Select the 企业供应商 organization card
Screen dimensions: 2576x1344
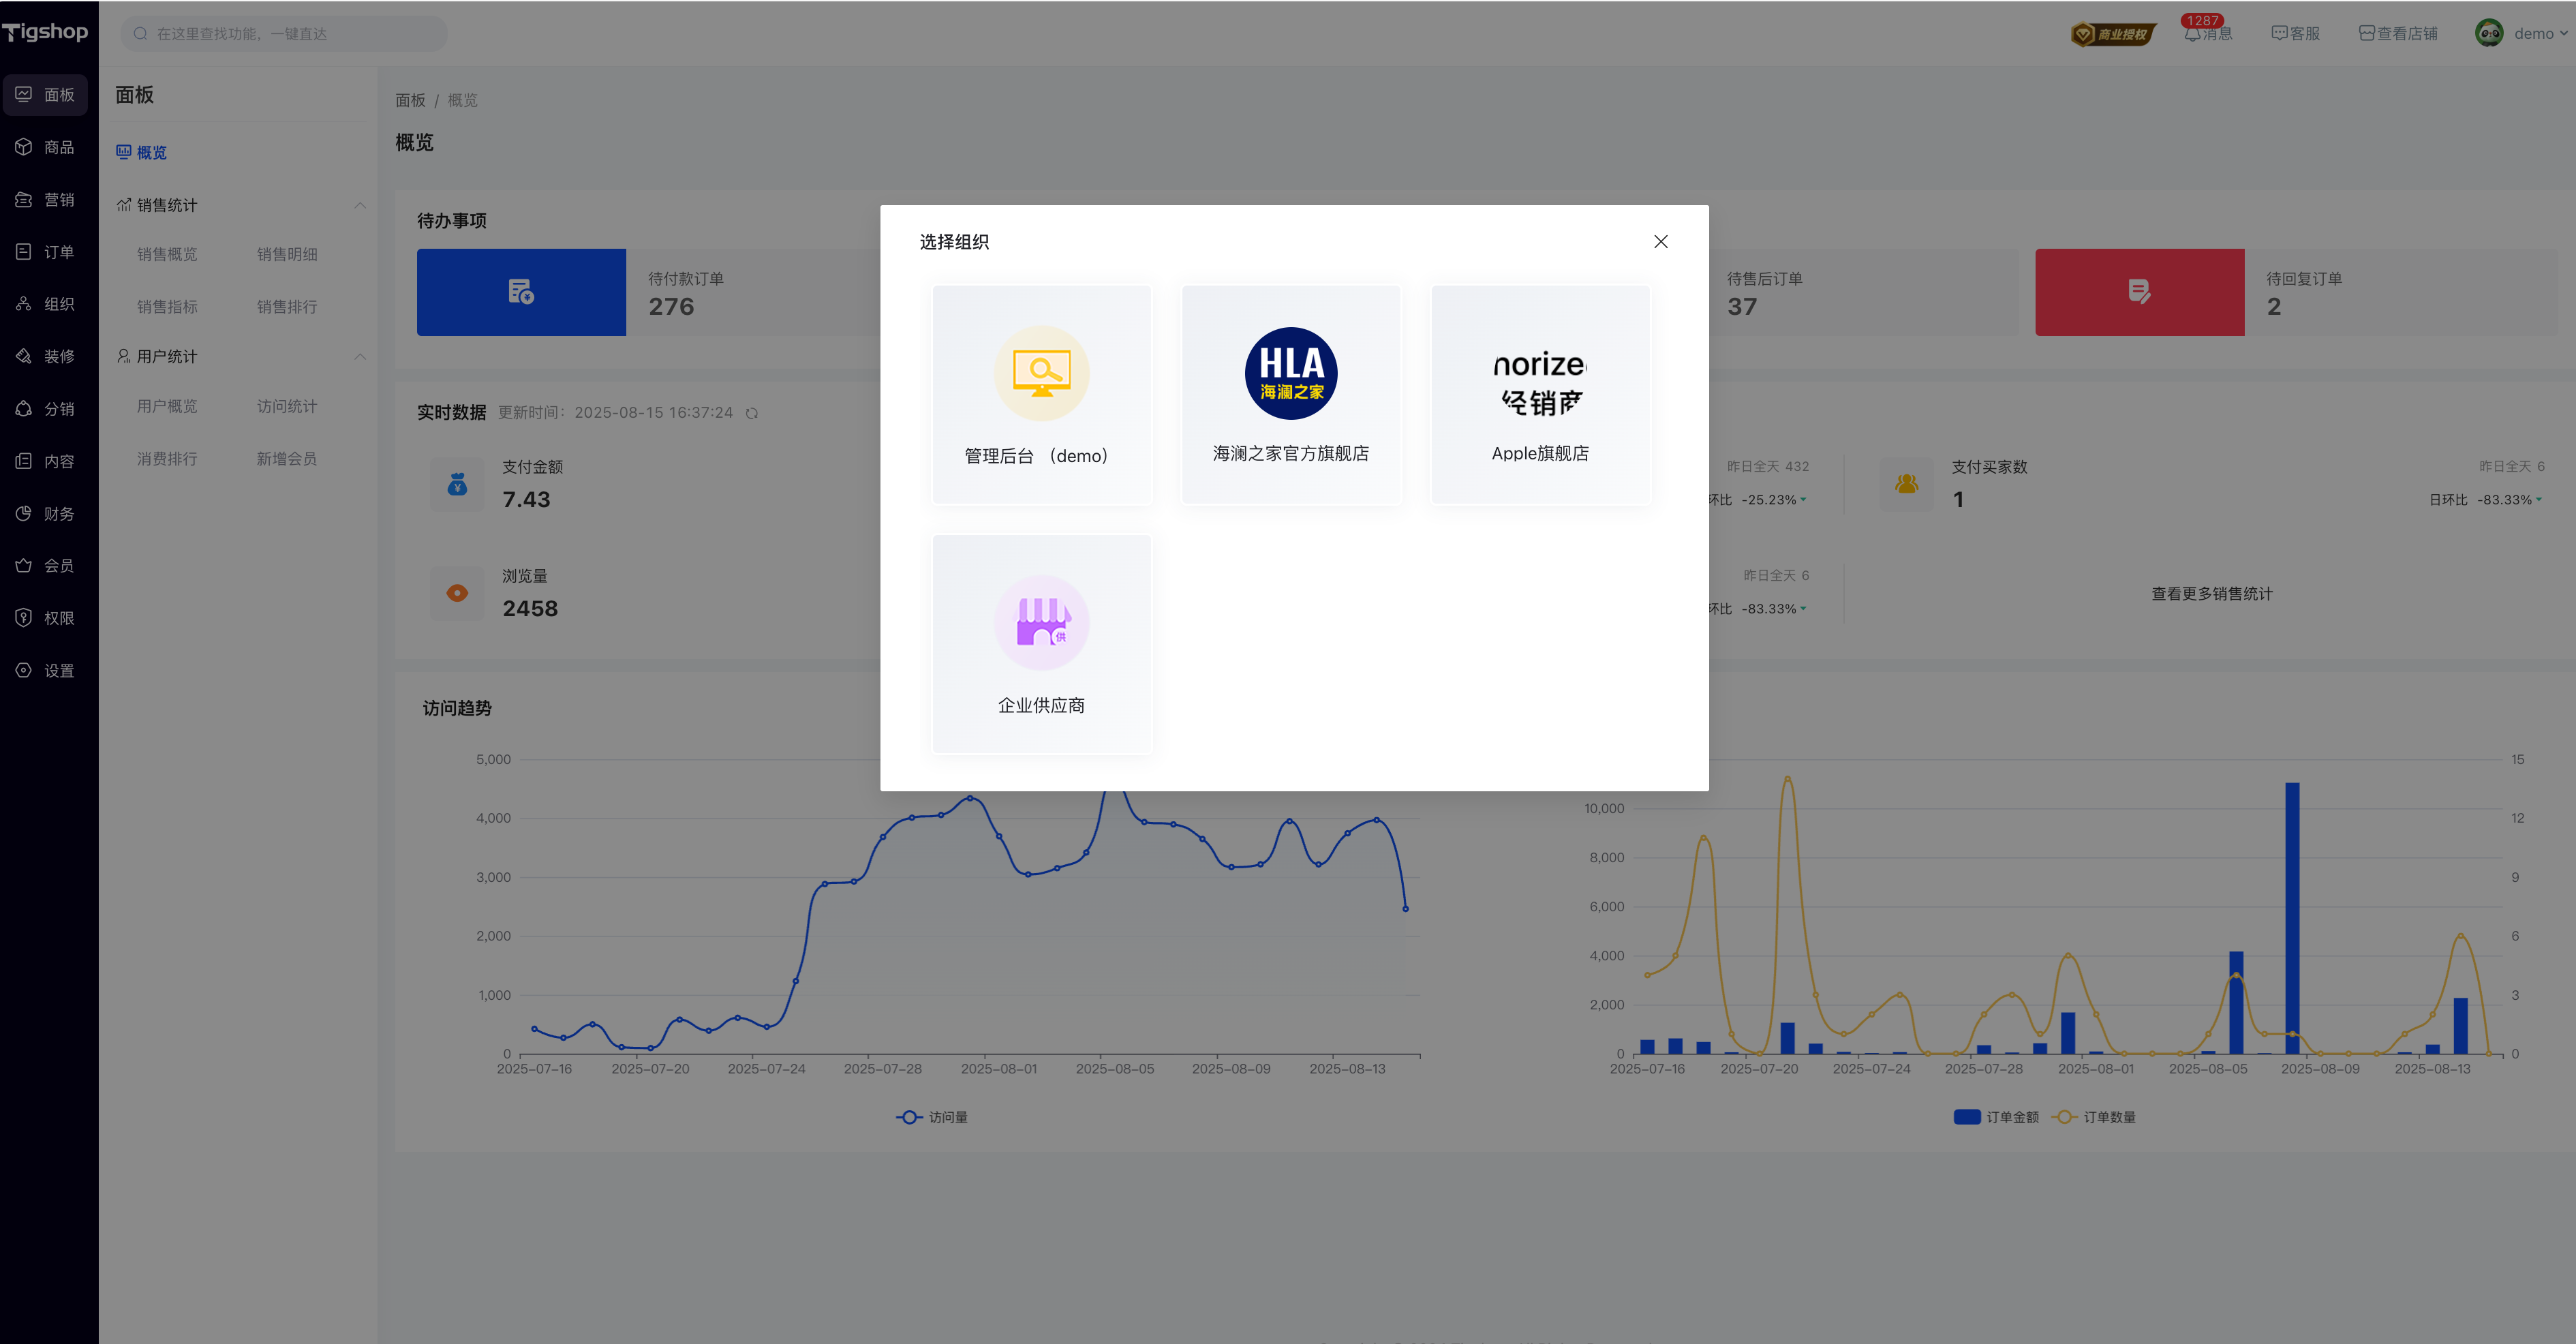[1041, 644]
